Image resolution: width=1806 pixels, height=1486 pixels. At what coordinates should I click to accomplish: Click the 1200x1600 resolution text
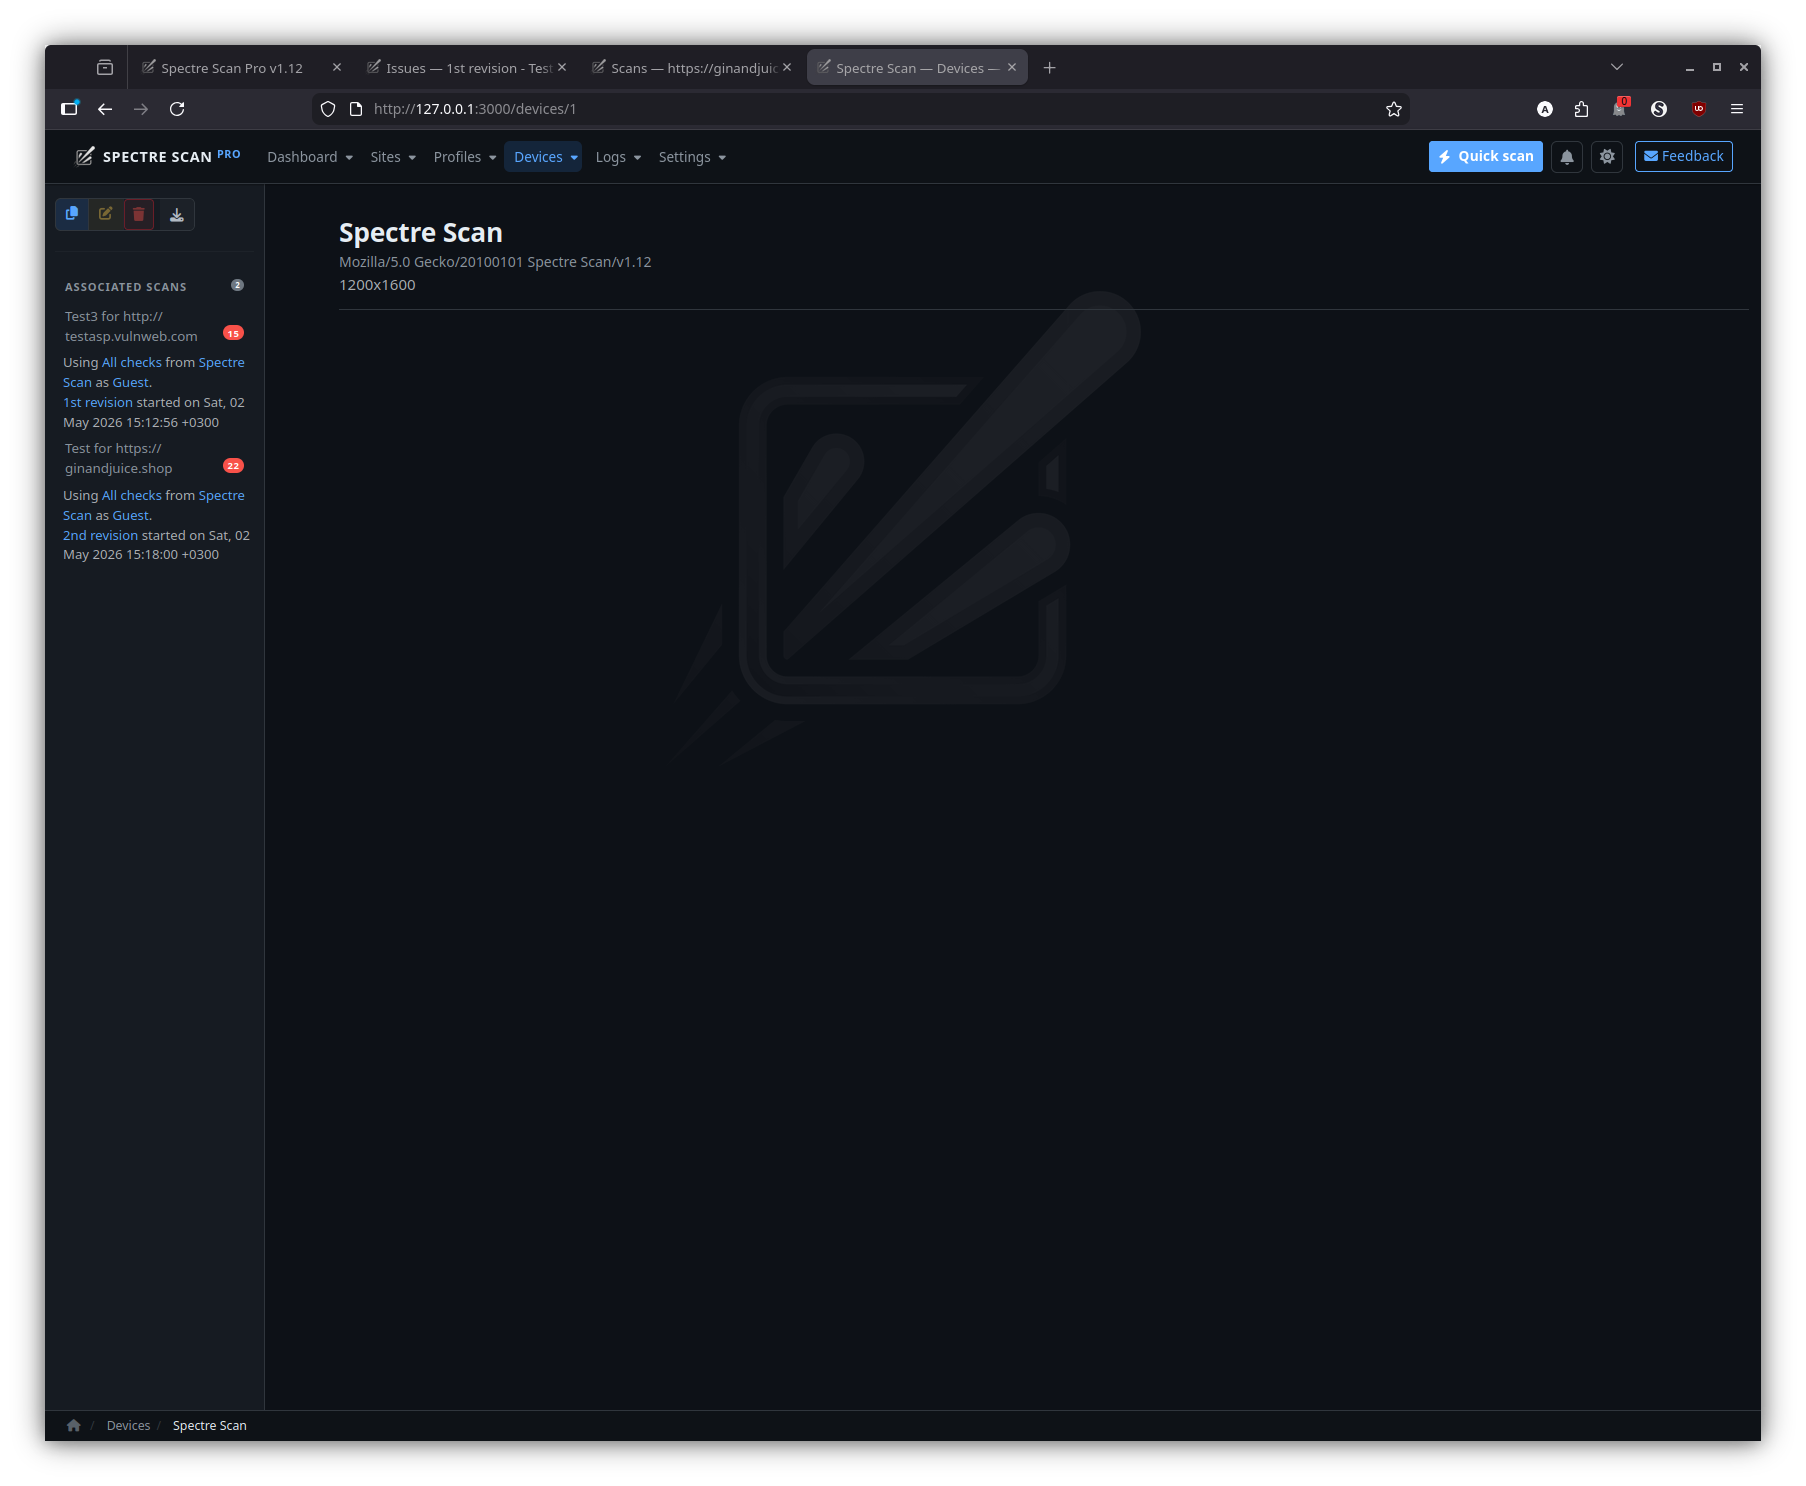click(377, 285)
